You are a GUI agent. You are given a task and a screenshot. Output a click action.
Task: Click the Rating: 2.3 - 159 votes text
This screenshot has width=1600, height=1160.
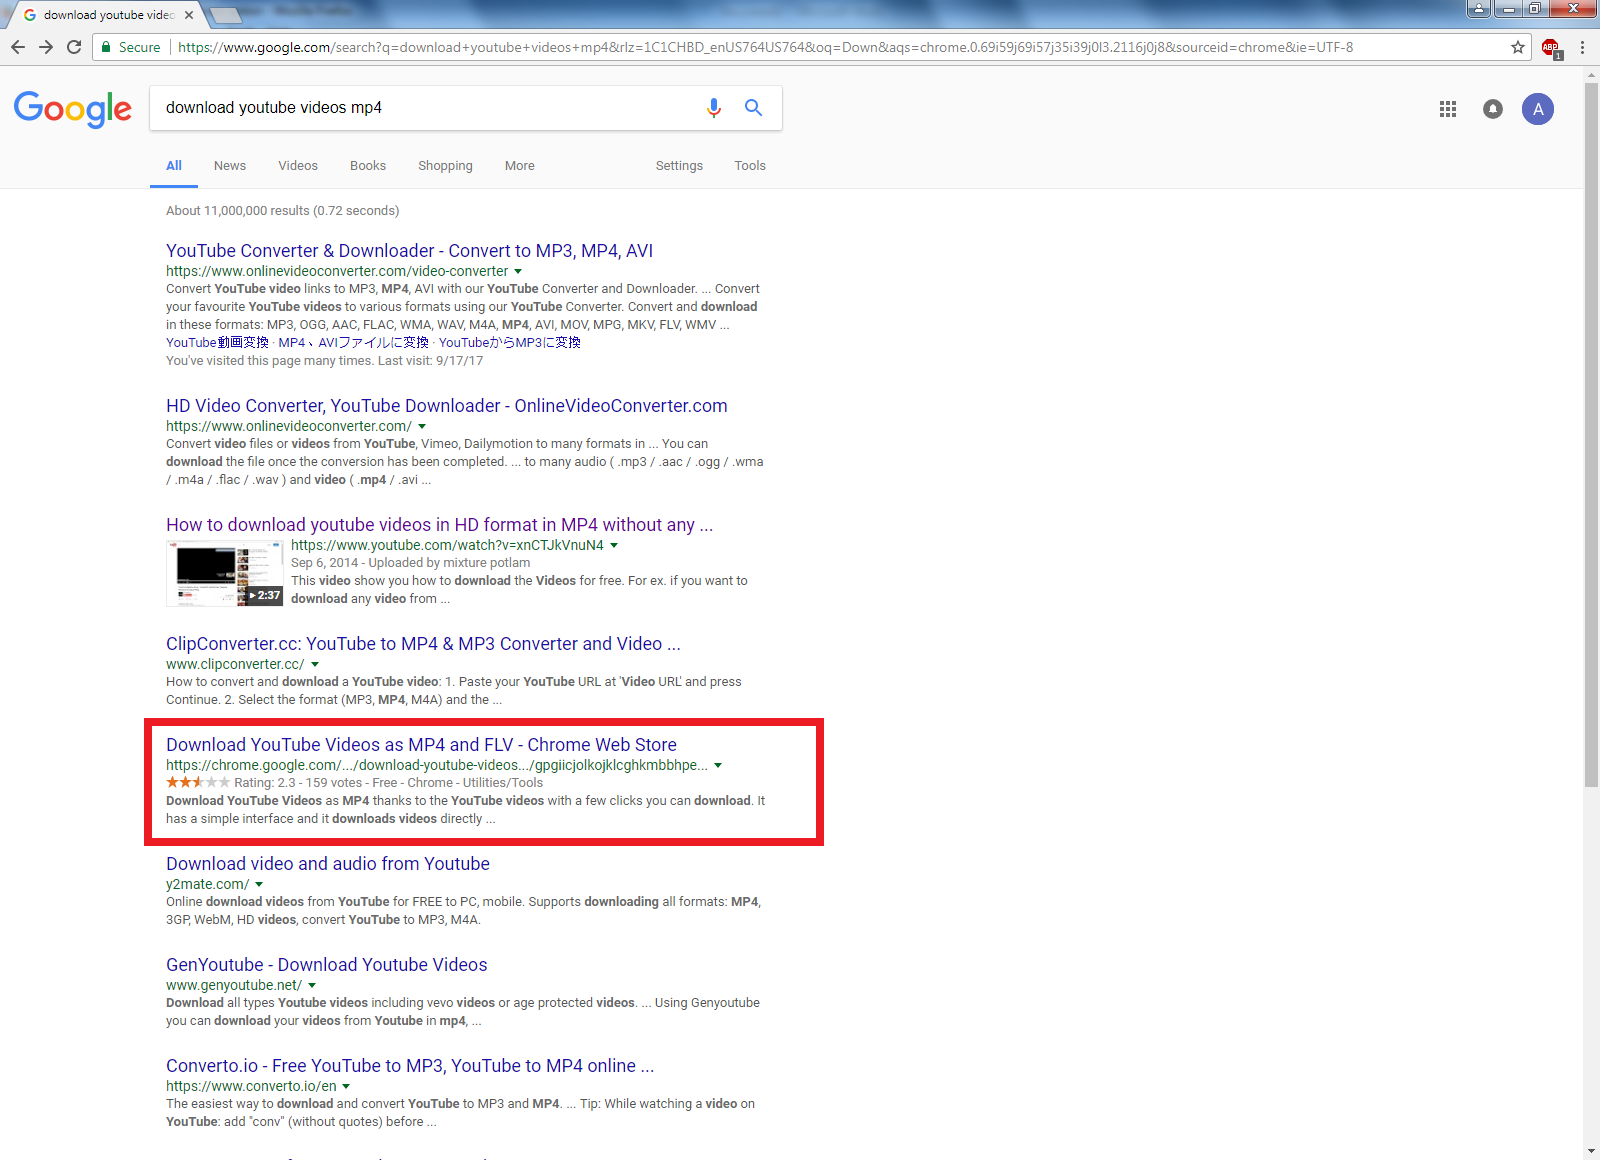298,783
